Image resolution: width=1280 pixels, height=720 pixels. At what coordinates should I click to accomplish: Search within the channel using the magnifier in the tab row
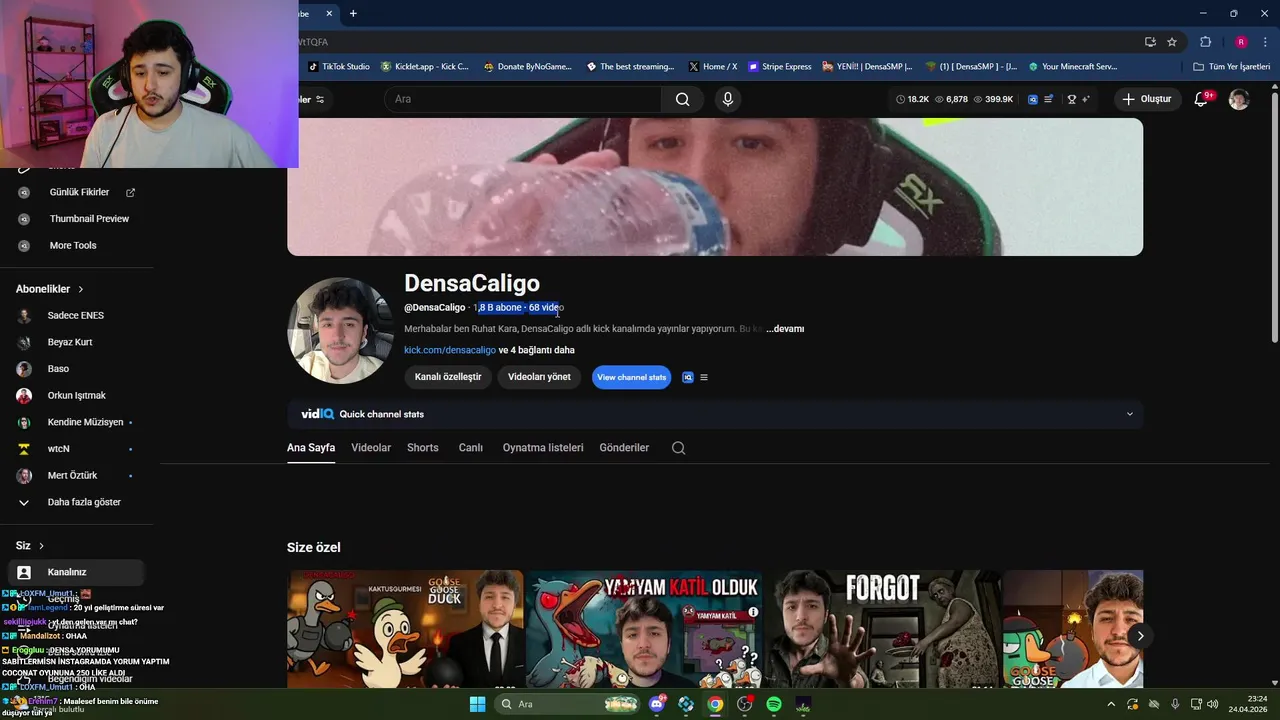point(679,448)
